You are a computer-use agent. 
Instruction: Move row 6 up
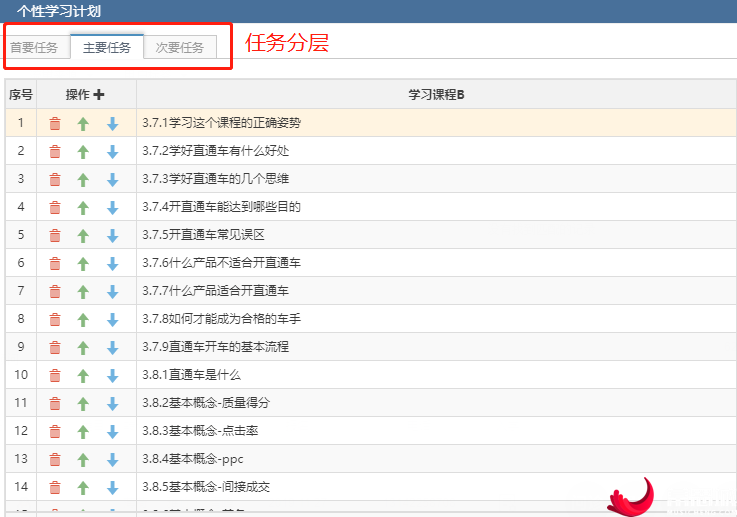click(x=83, y=264)
